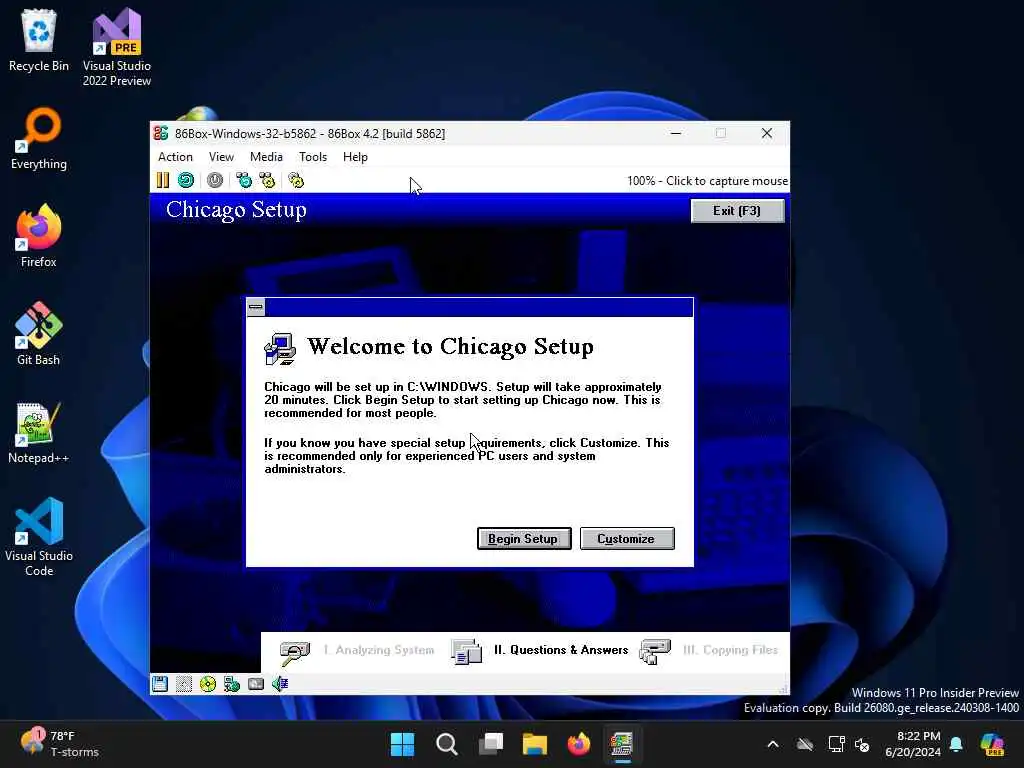Open the clock showing 8:22 PM
Image resolution: width=1024 pixels, height=768 pixels.
[913, 744]
